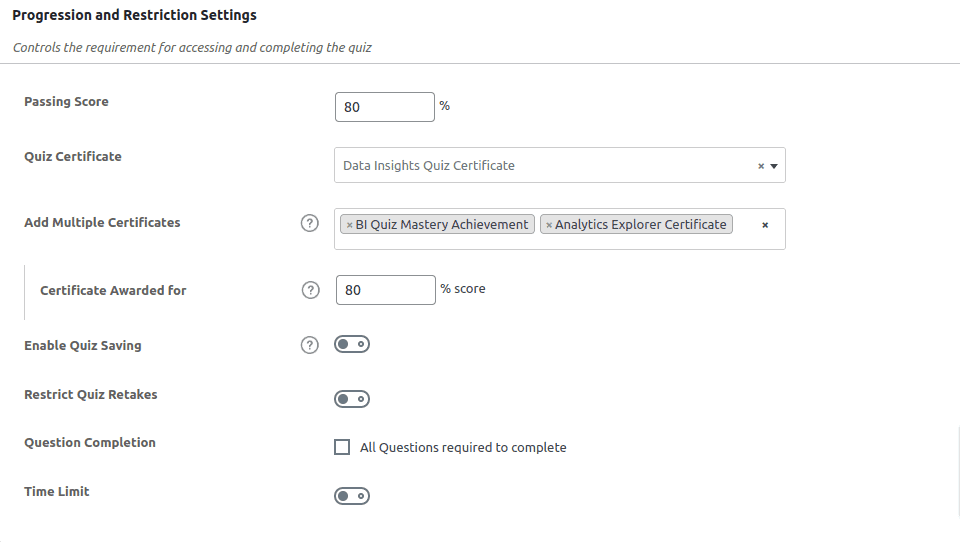960x542 pixels.
Task: Click the All Questions required label text
Action: (463, 448)
